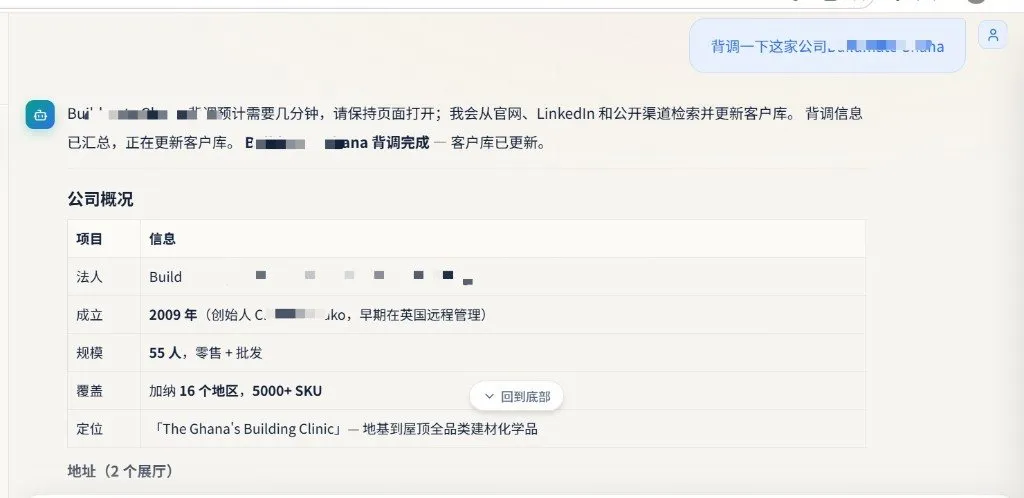Click the chevron in the 回到底部 button
Screen dimensions: 1024x498
coord(489,396)
